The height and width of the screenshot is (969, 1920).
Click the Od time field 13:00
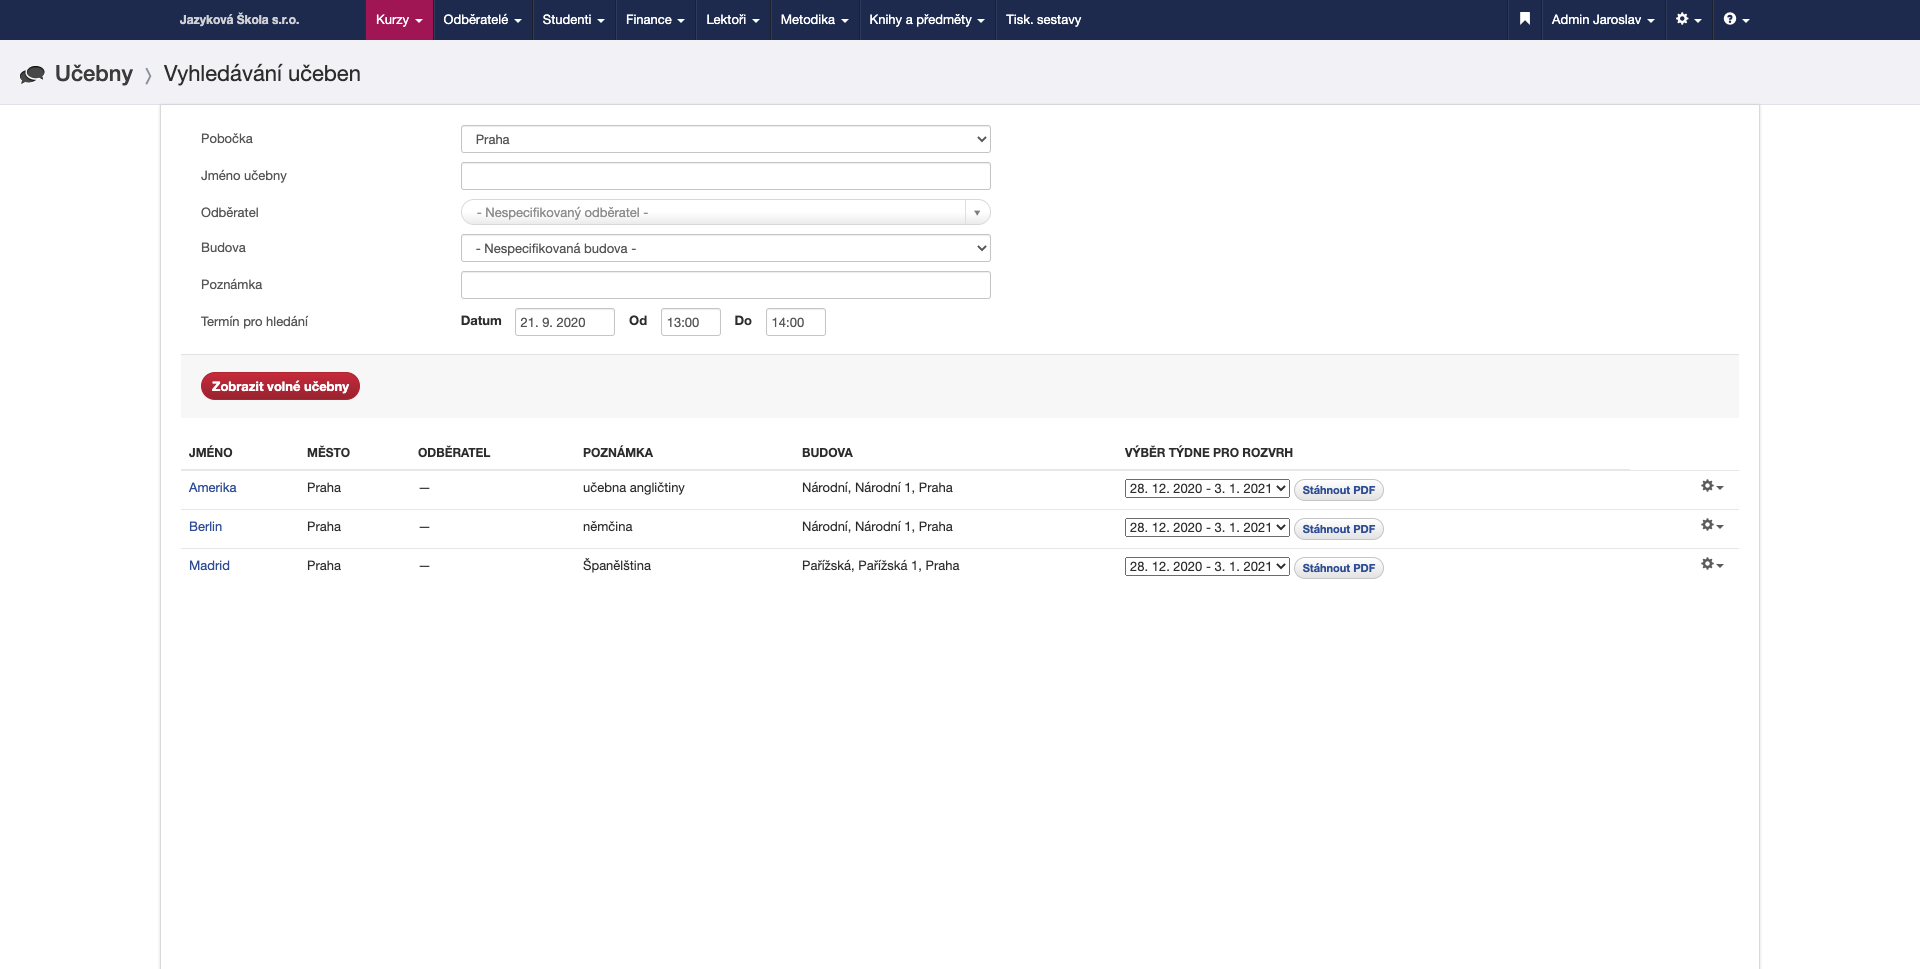[690, 322]
